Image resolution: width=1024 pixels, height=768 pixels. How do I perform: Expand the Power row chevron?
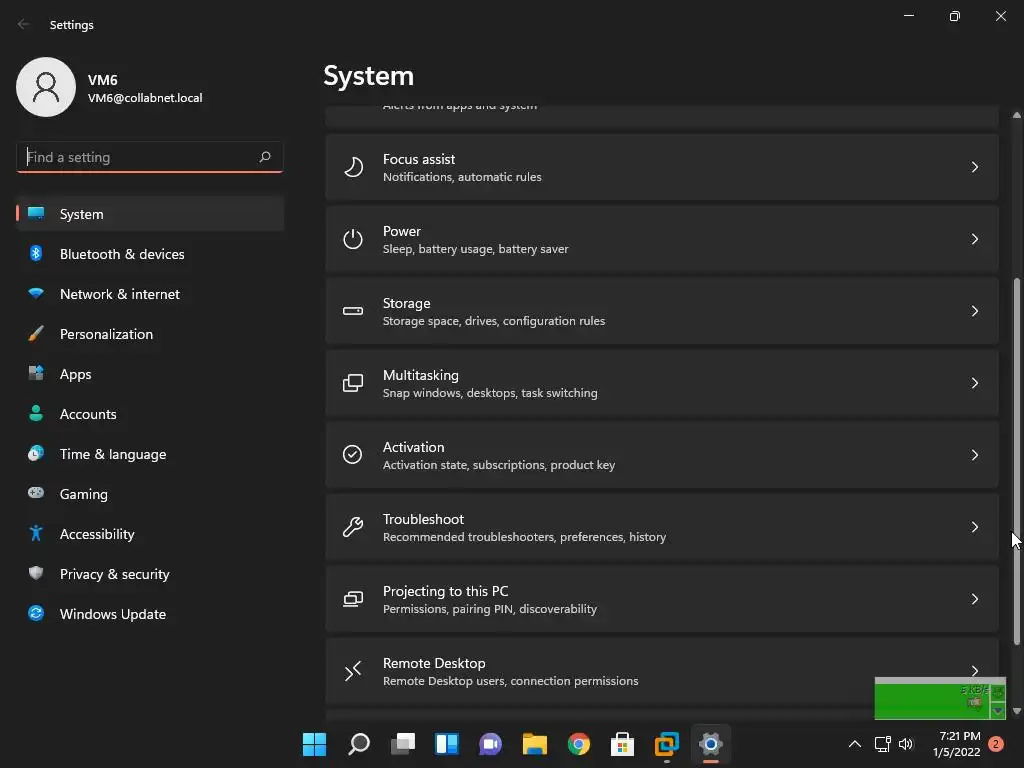(x=974, y=239)
